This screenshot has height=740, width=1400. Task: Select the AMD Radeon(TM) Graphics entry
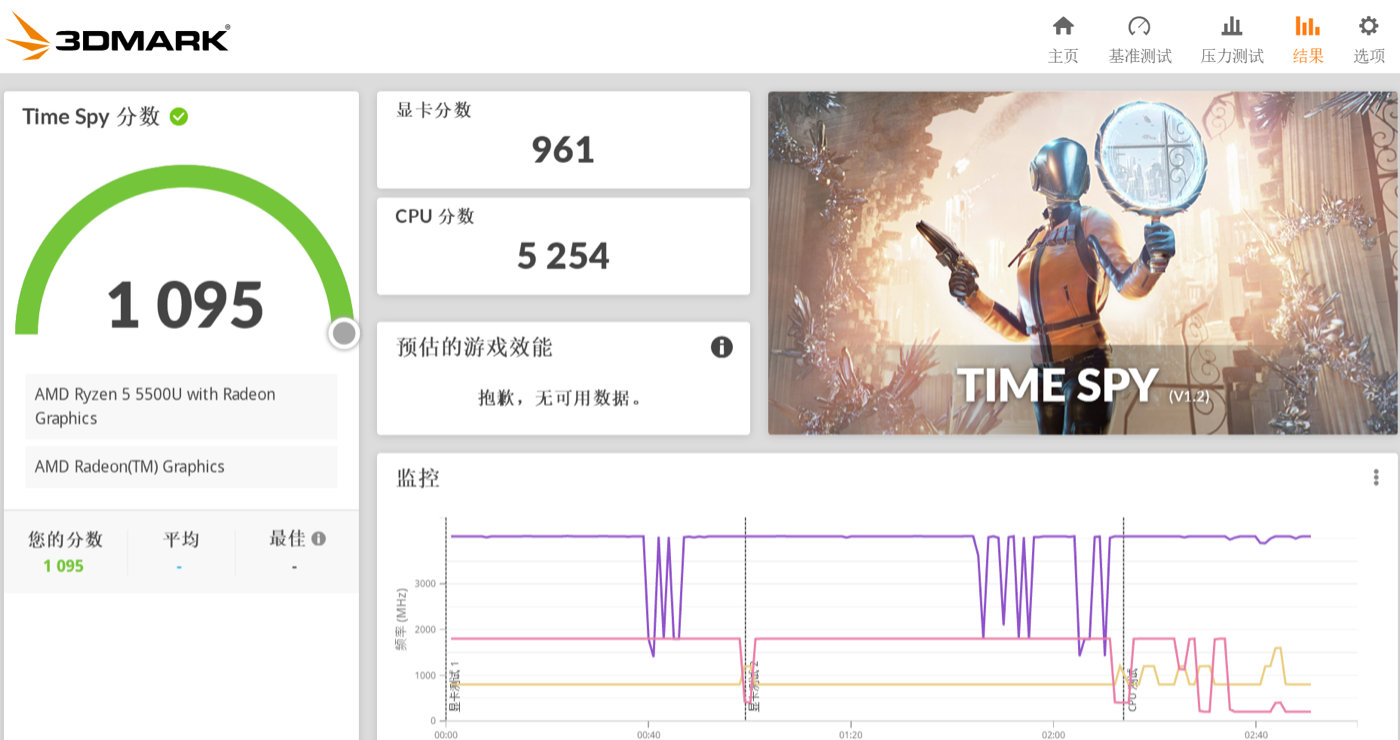click(x=181, y=467)
